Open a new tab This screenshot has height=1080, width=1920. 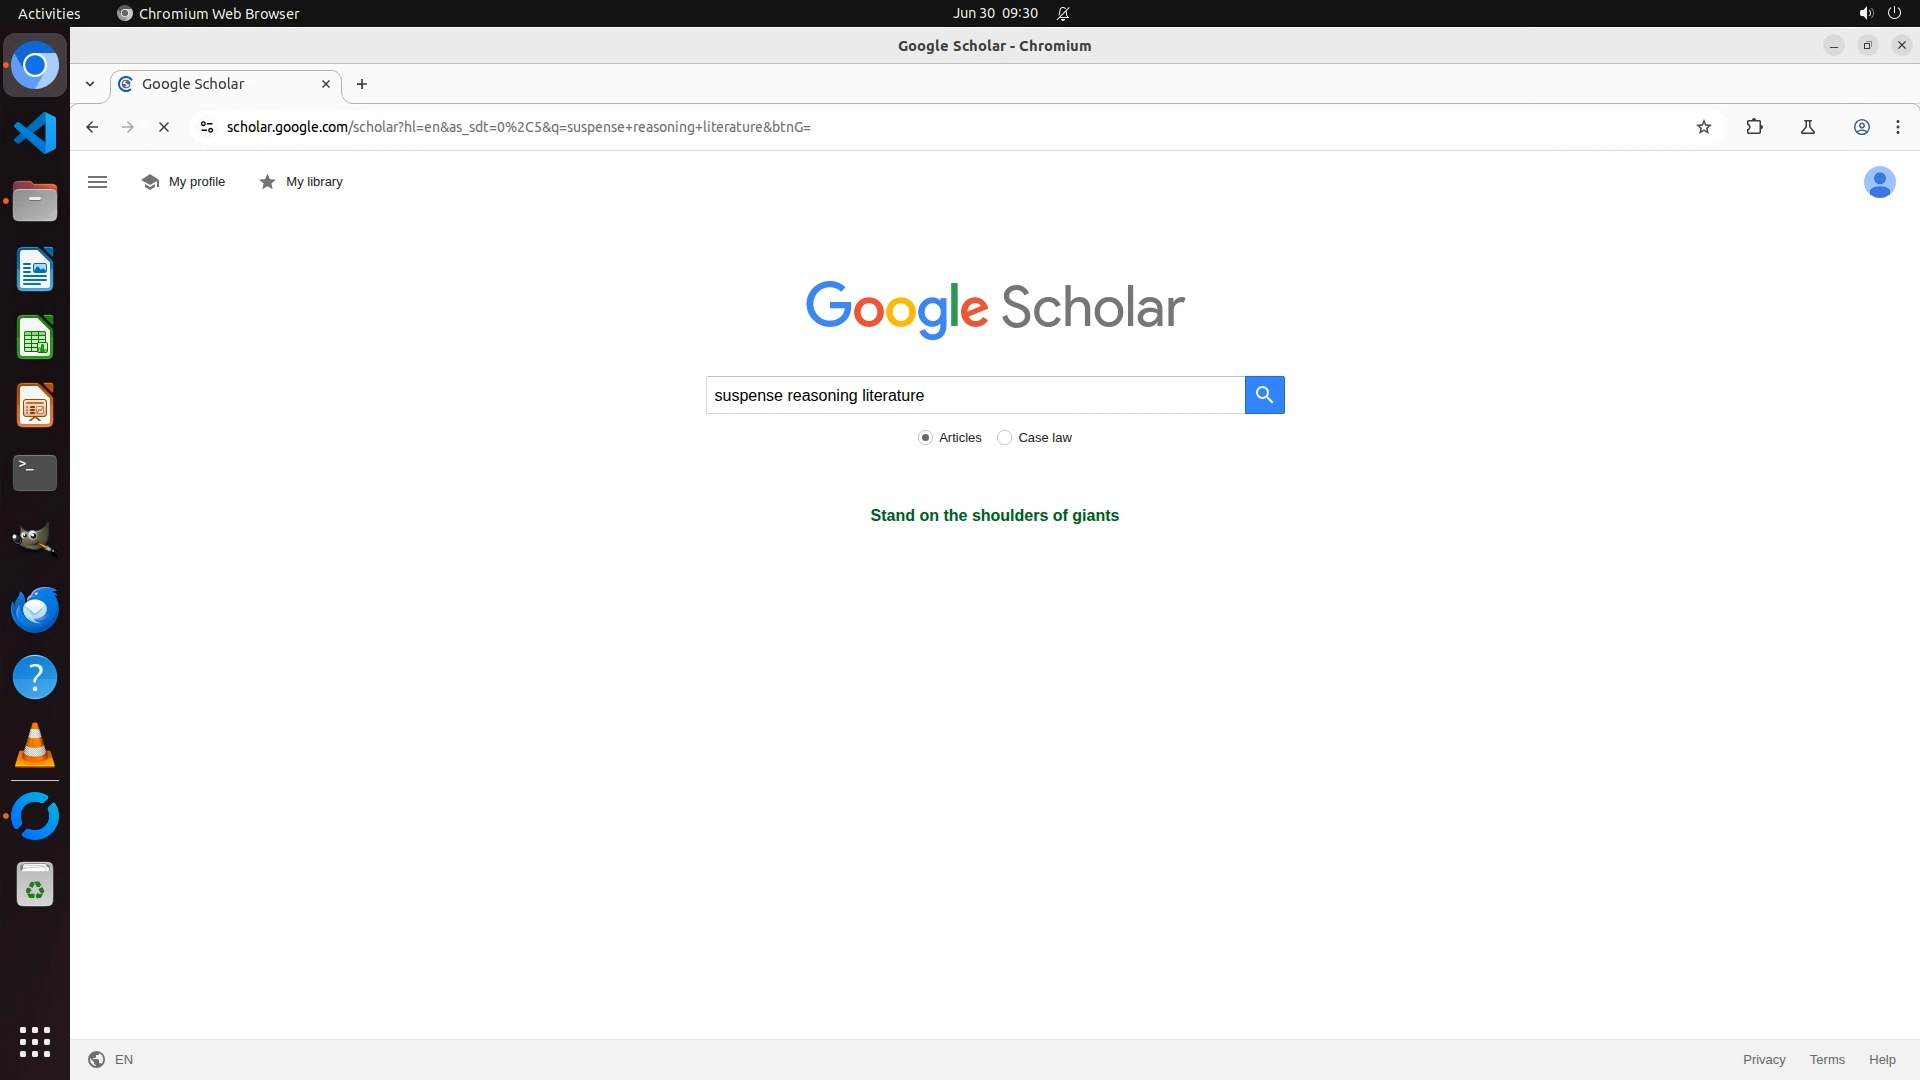362,84
